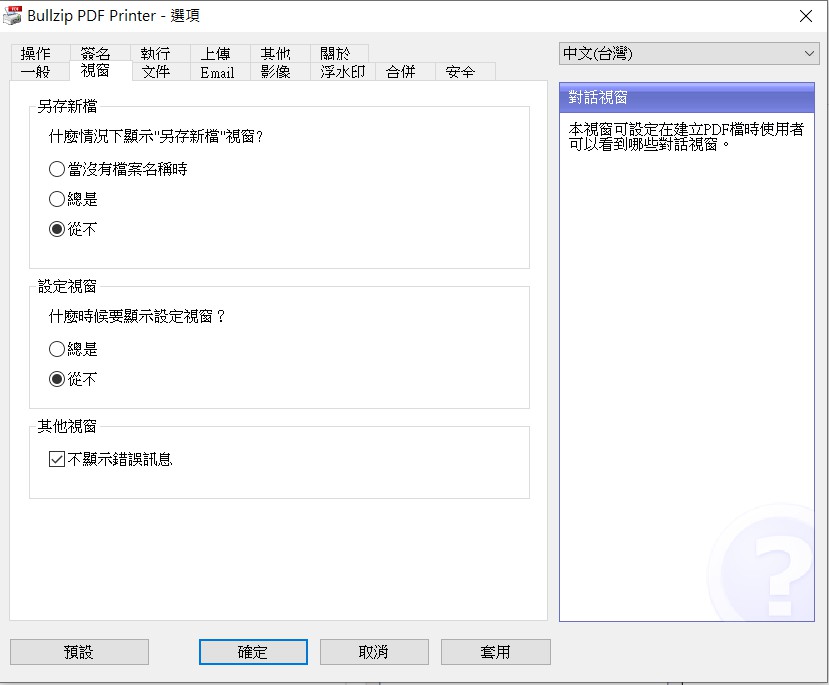Open the 操作 tab
The image size is (829, 685).
click(x=40, y=53)
